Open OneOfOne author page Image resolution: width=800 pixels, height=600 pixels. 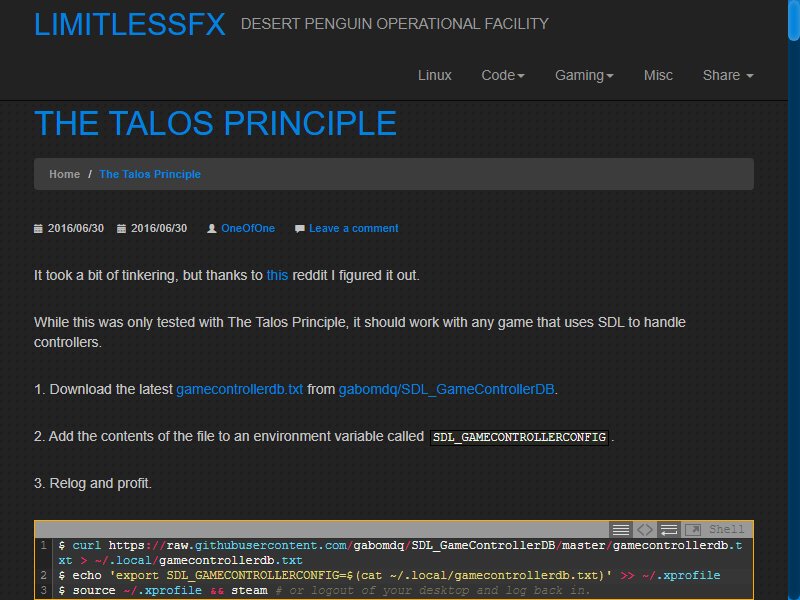click(x=248, y=229)
